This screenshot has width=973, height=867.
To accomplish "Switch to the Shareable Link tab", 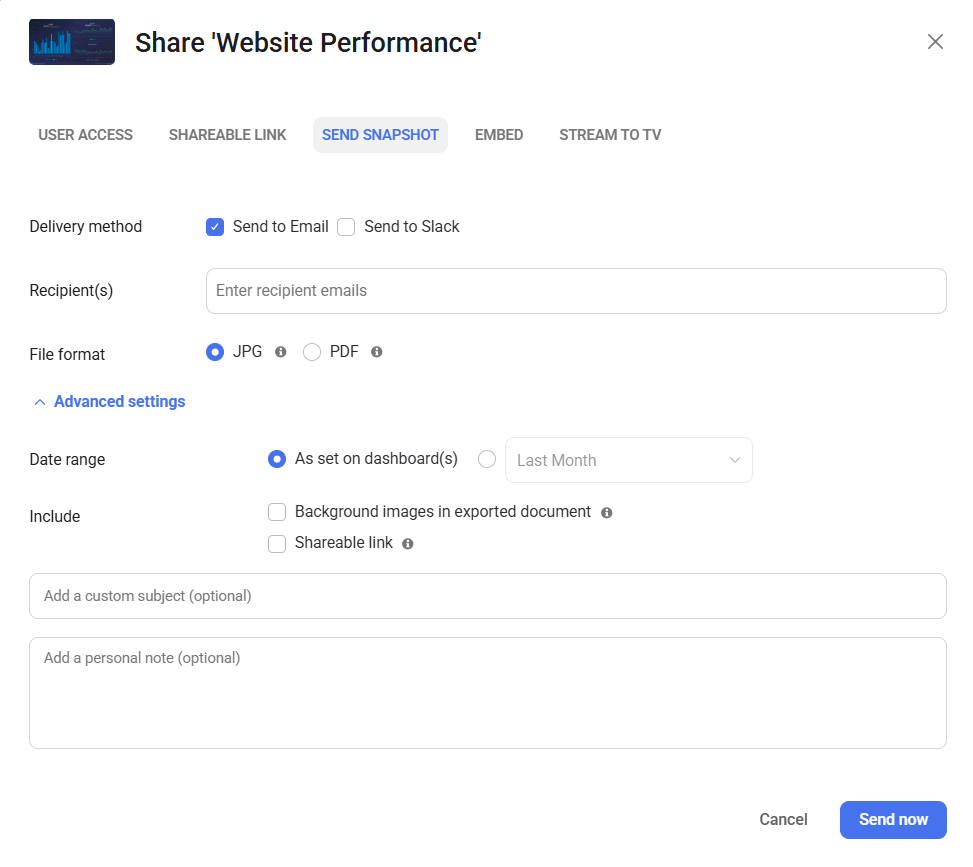I will [227, 135].
